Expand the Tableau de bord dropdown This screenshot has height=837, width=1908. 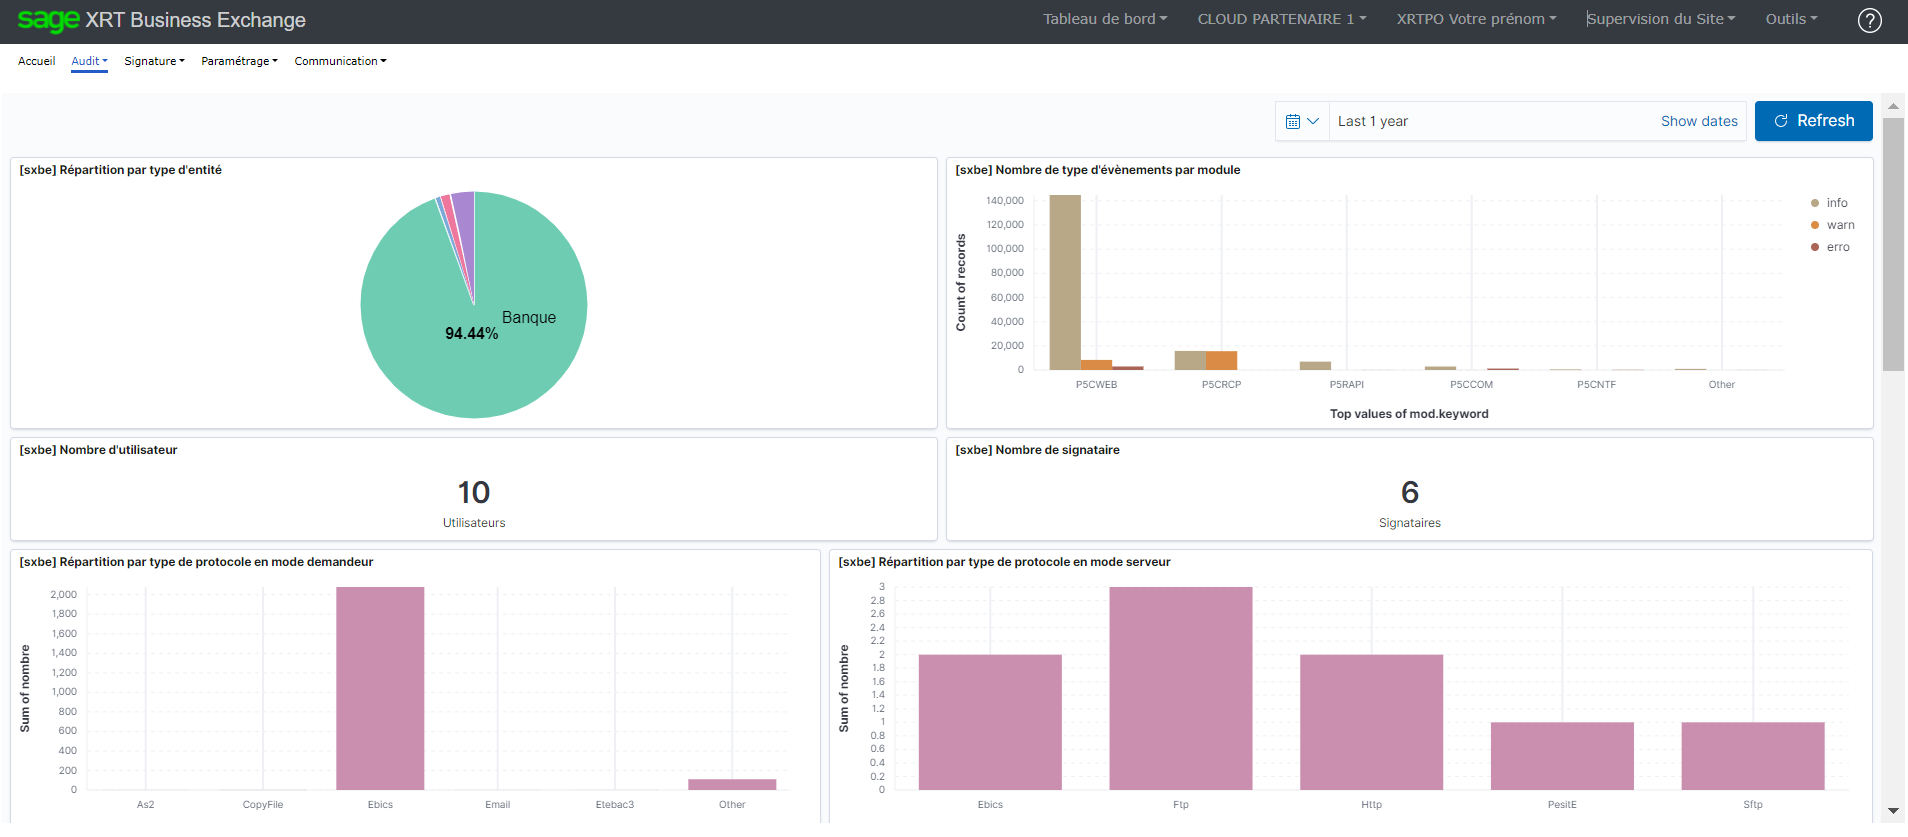tap(1105, 19)
